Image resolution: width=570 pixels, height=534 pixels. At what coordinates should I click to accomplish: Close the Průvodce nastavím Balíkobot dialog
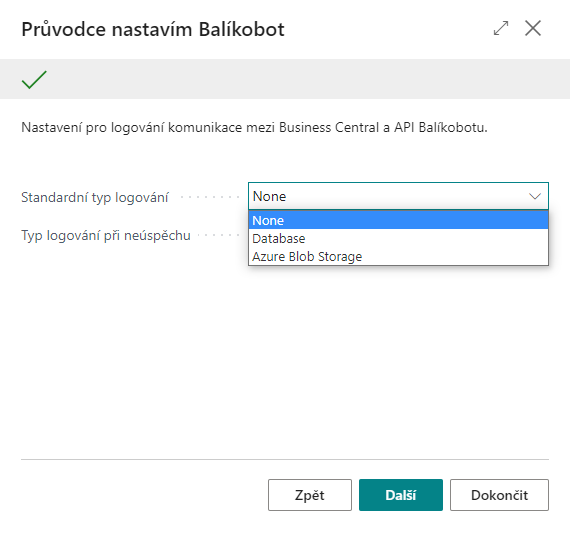click(x=533, y=28)
